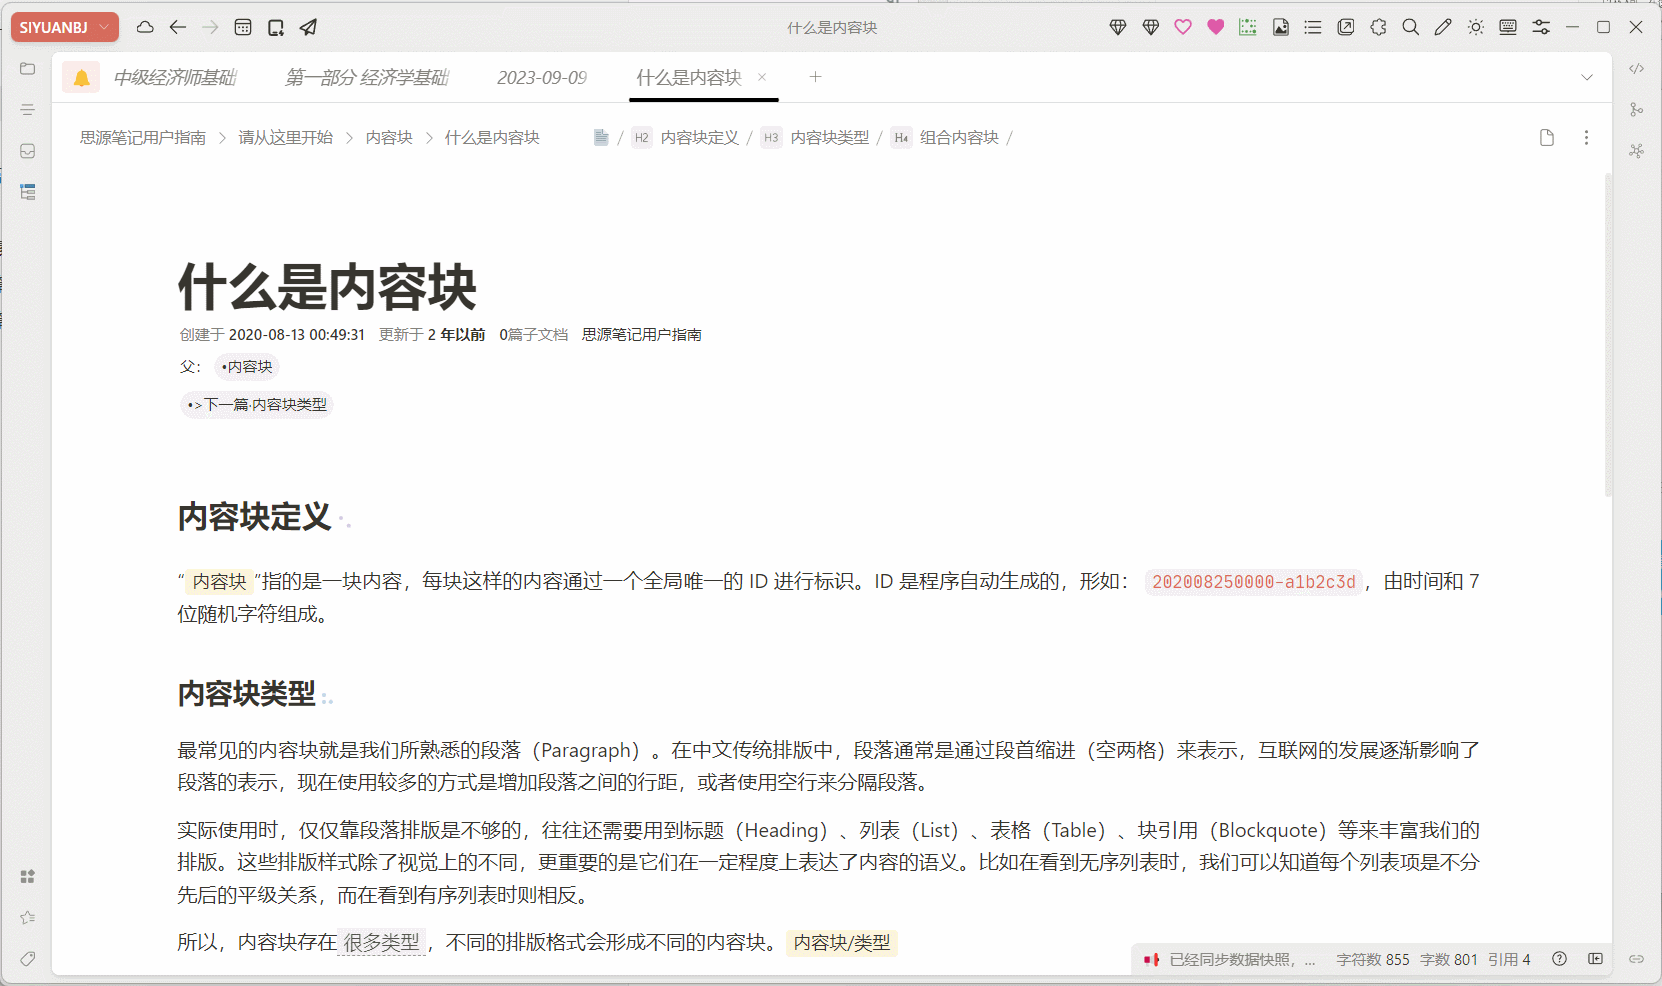Open the tab list chevron on the right

click(x=1588, y=77)
